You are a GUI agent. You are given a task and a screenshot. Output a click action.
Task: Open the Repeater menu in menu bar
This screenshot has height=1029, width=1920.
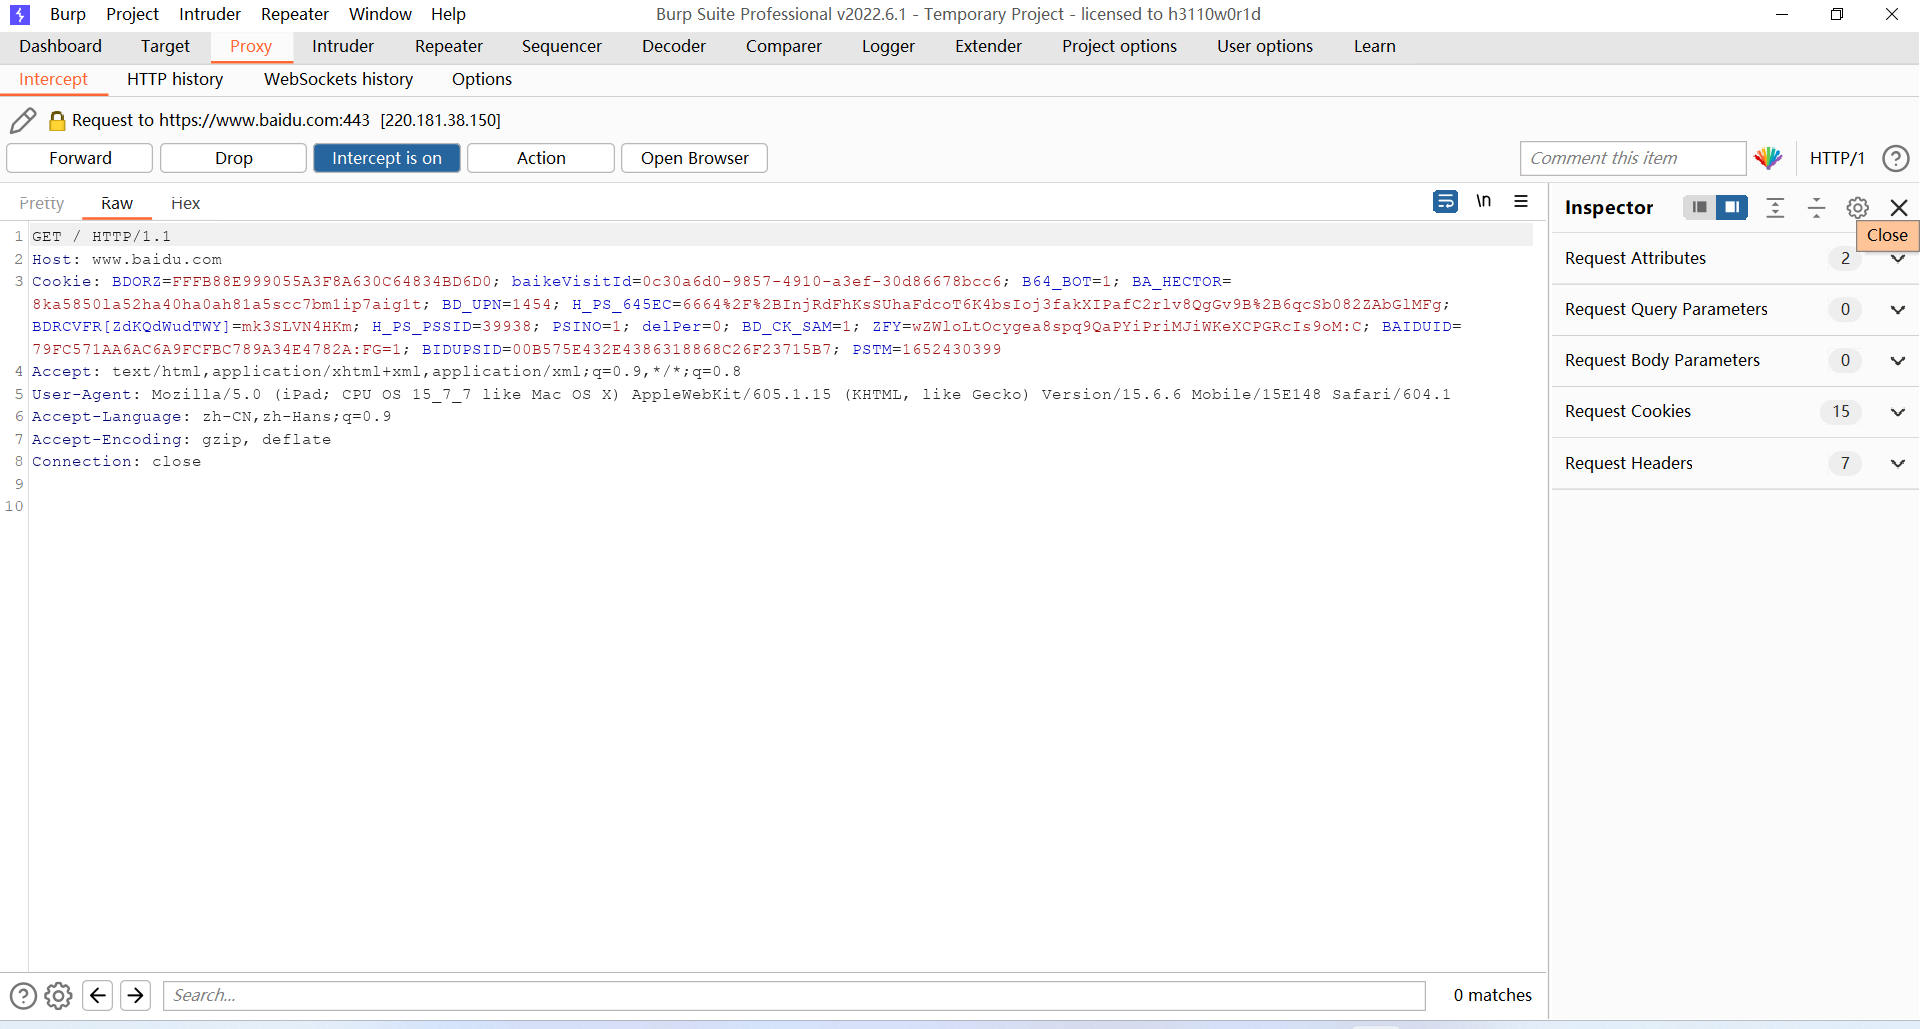click(295, 14)
